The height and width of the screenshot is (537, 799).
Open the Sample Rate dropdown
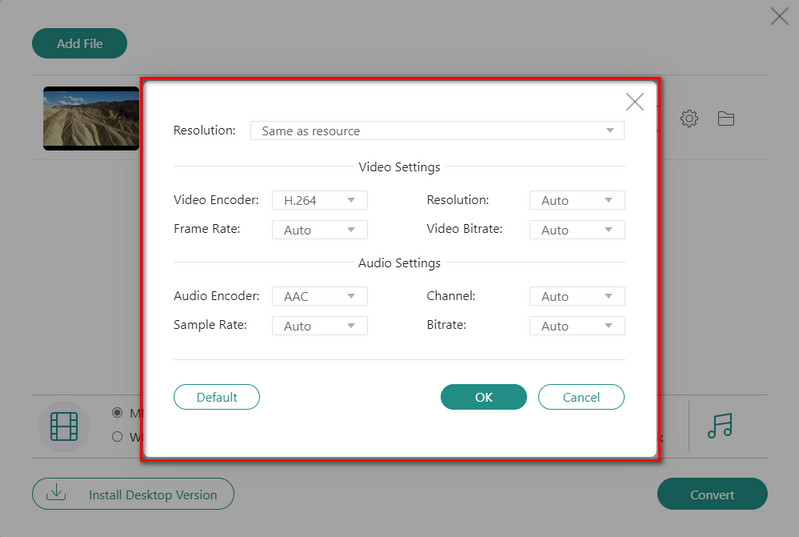(x=320, y=326)
